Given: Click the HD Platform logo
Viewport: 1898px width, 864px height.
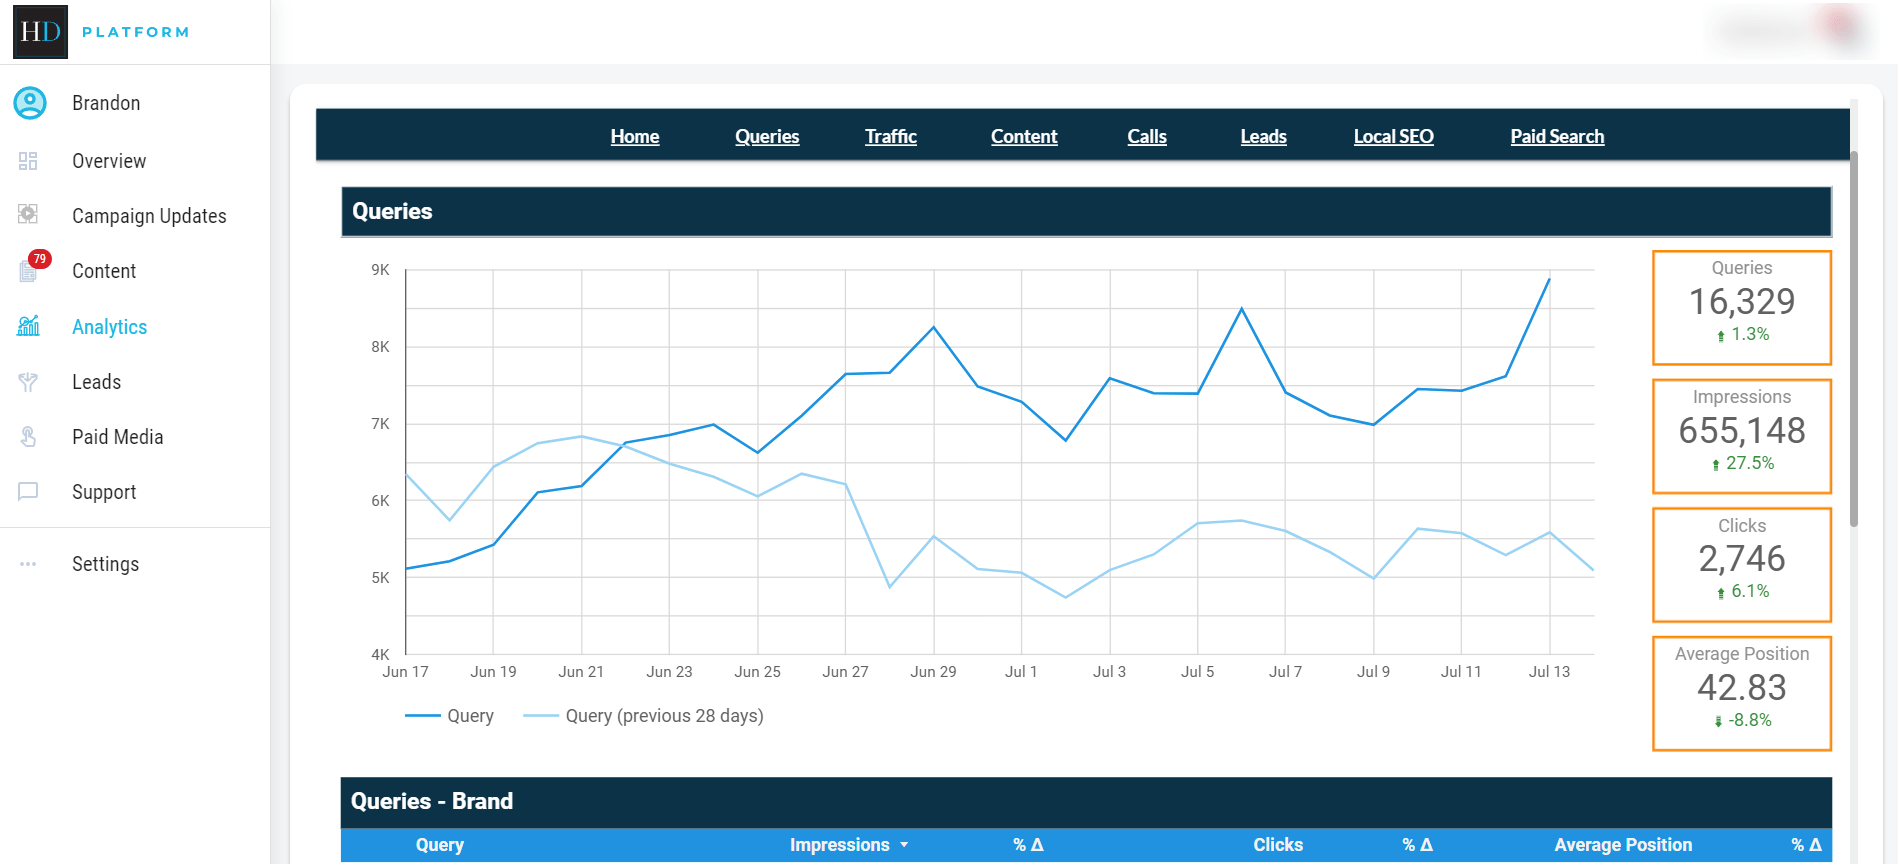Looking at the screenshot, I should pyautogui.click(x=101, y=32).
